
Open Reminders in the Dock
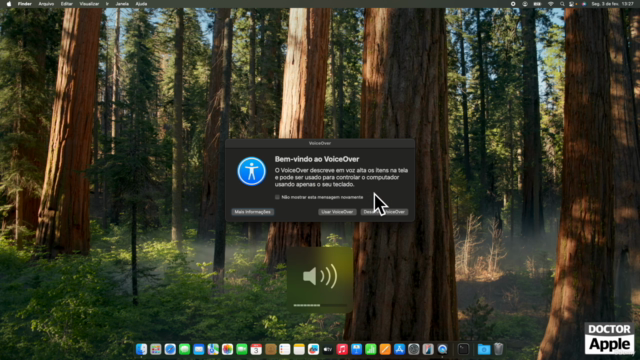click(x=284, y=349)
